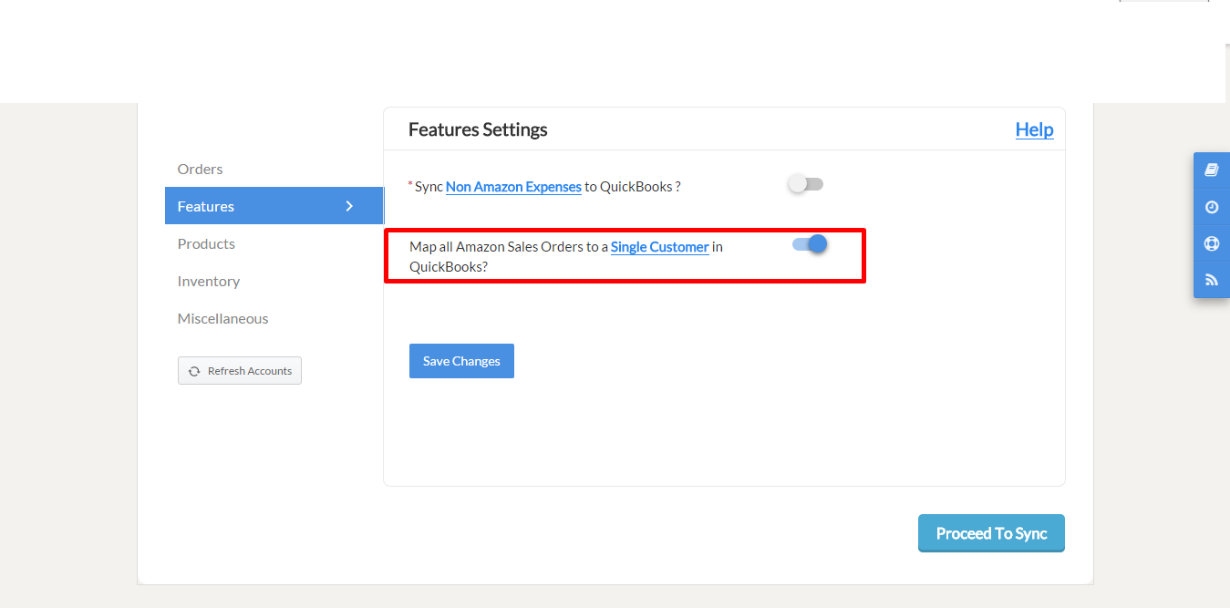Open the Miscellaneous settings section

pos(223,319)
